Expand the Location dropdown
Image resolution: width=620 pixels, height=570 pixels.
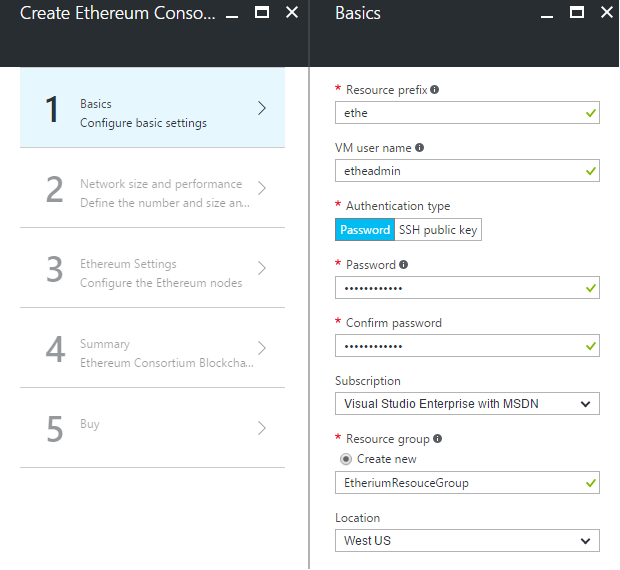[x=467, y=541]
